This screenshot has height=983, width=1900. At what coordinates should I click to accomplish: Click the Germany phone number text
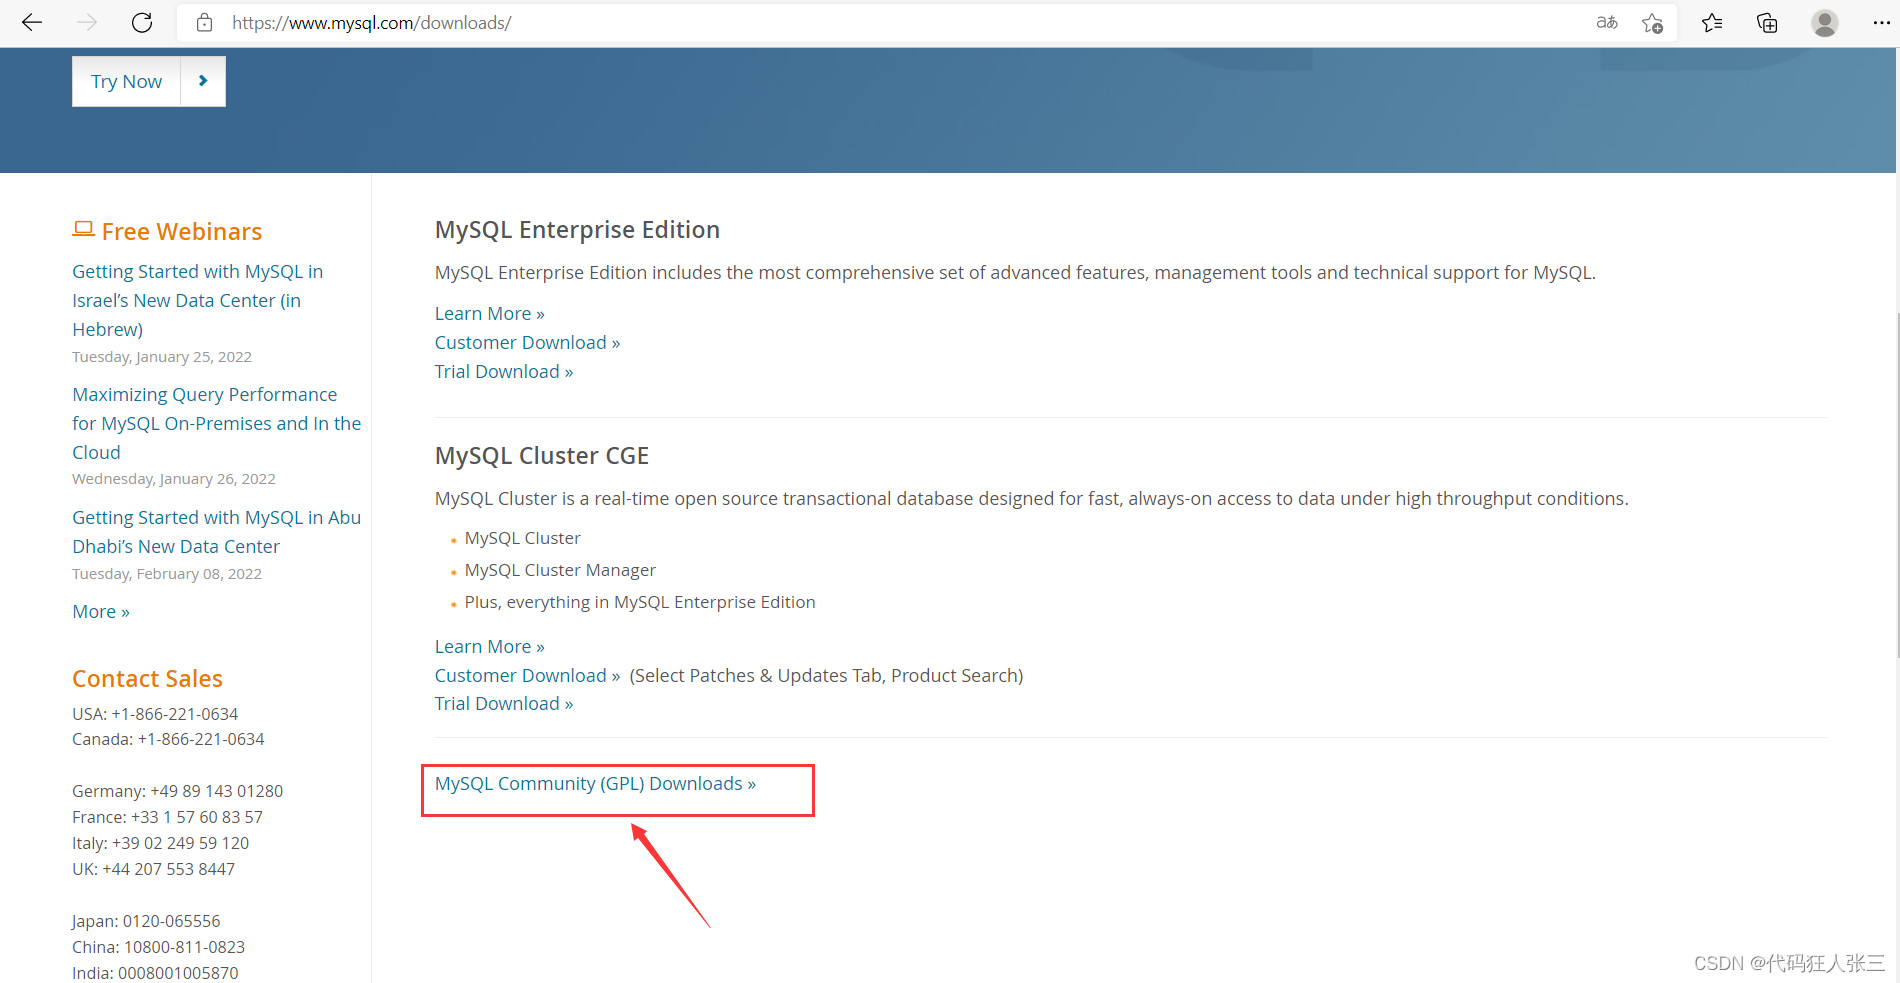click(x=177, y=791)
